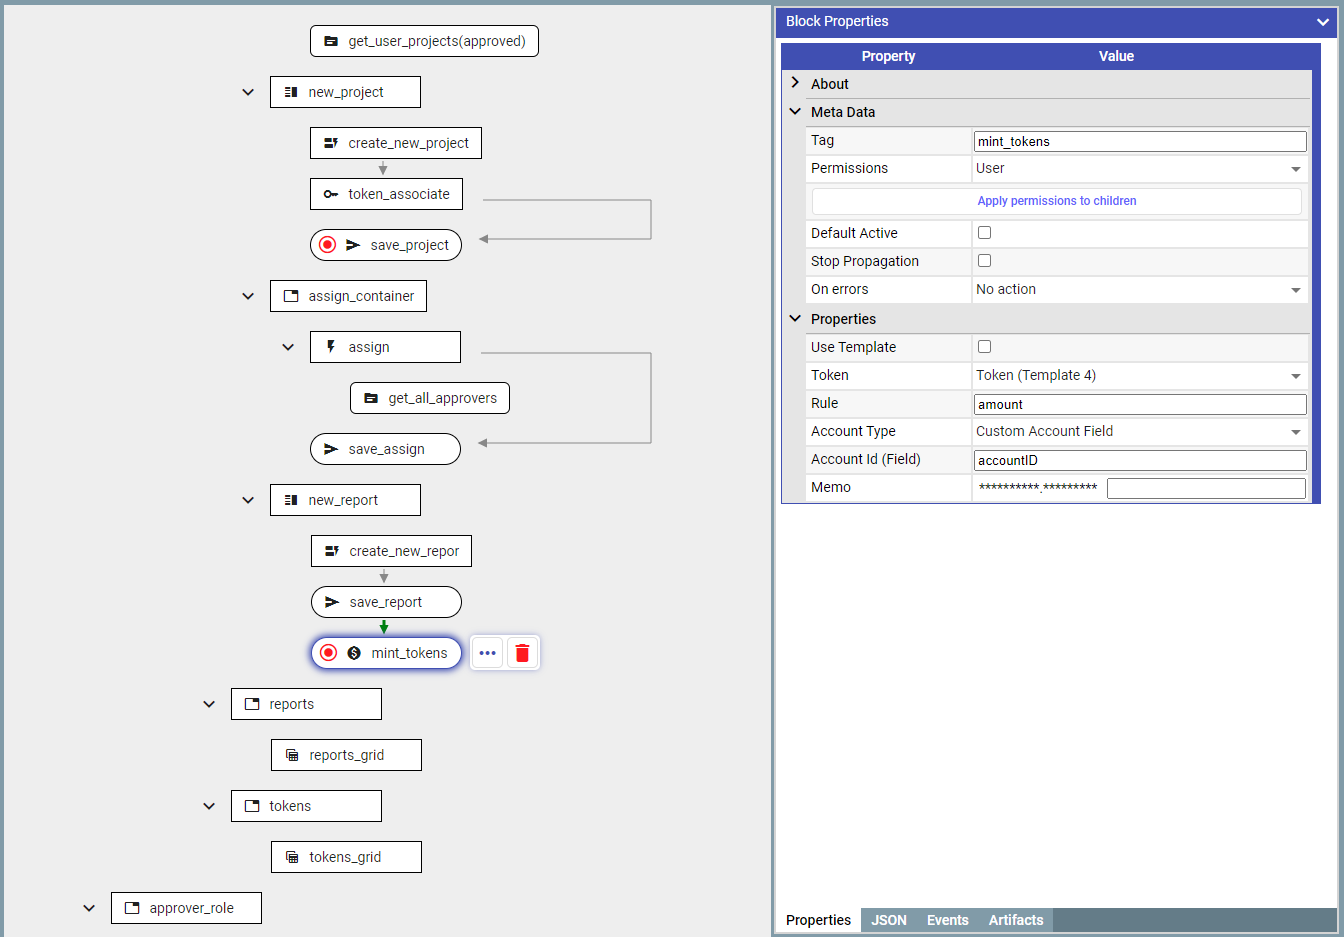
Task: Open the On errors dropdown
Action: (x=1139, y=289)
